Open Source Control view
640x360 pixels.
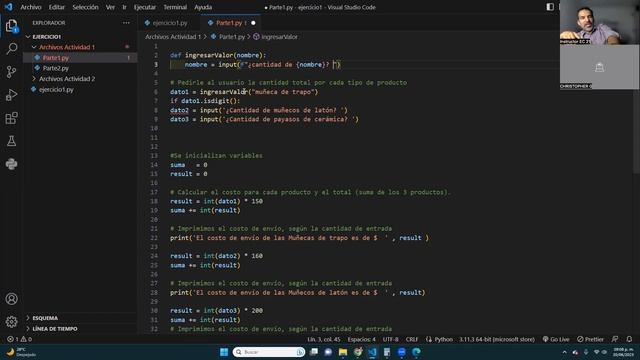pyautogui.click(x=11, y=72)
